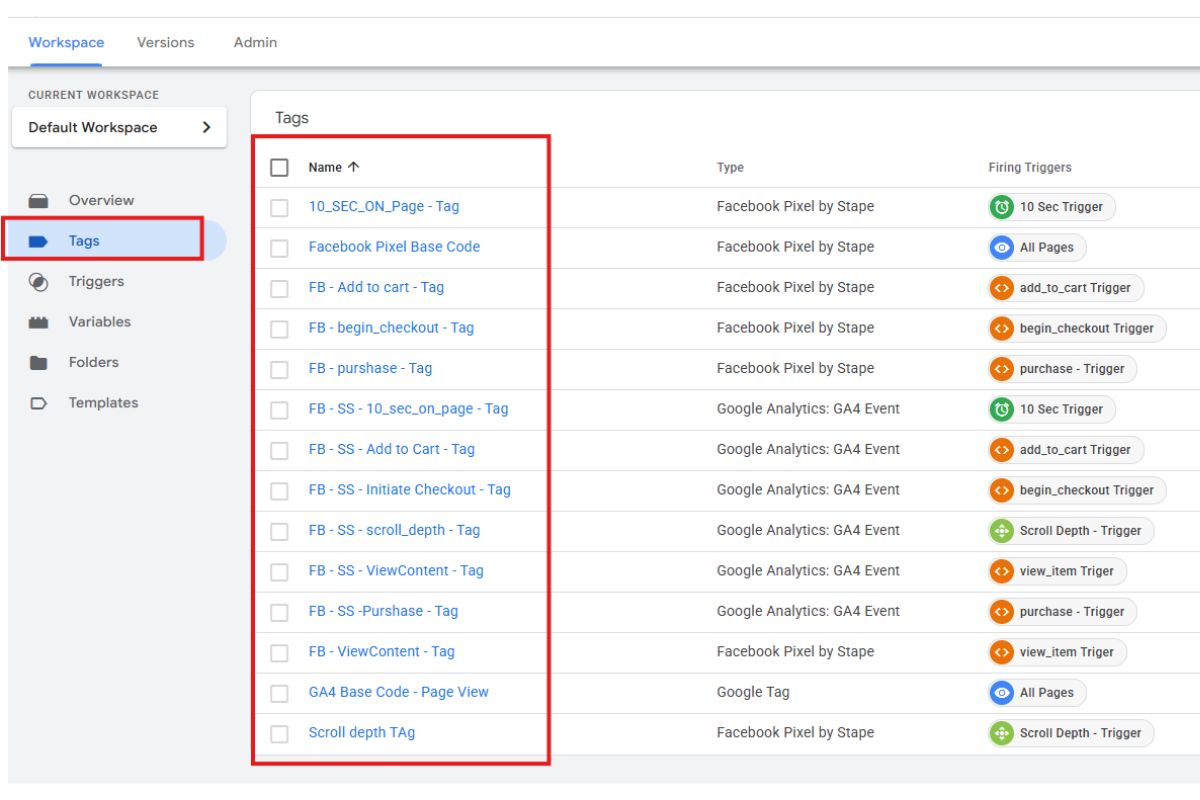
Task: Expand the Default Workspace selector chevron
Action: point(206,128)
